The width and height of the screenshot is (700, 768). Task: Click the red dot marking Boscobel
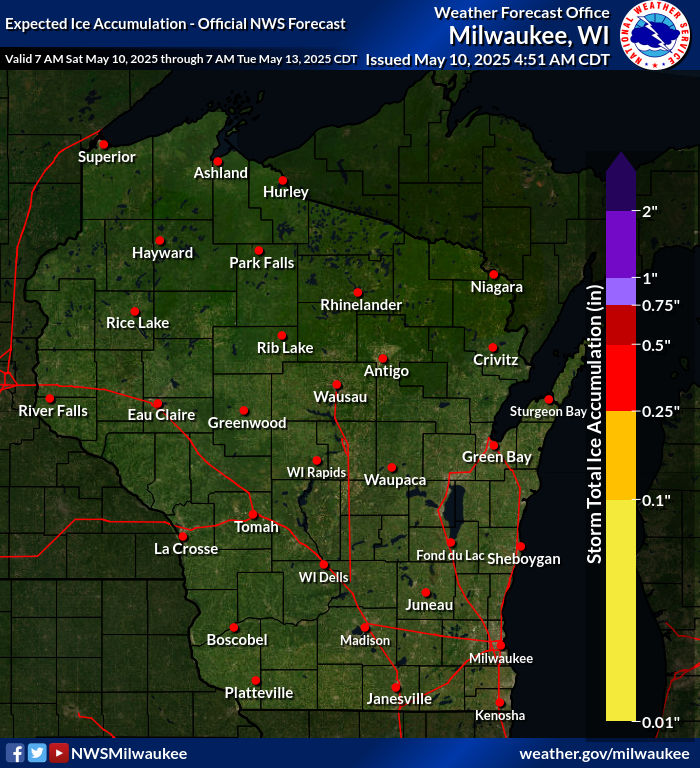click(234, 627)
